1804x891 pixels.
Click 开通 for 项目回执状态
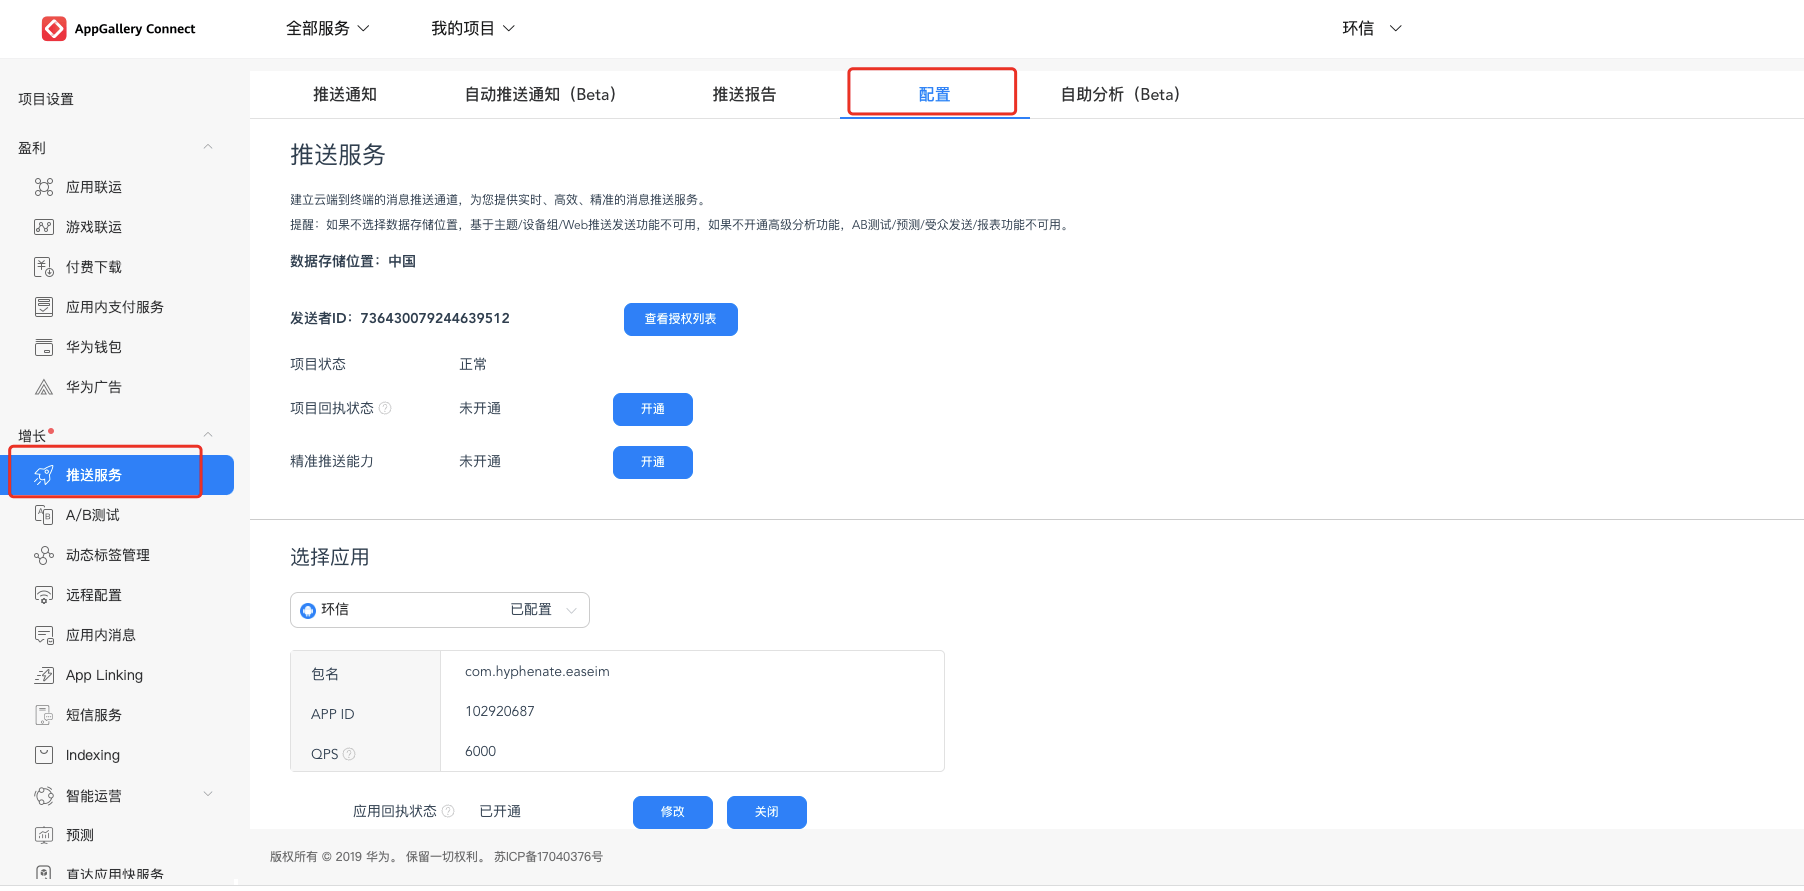point(653,409)
